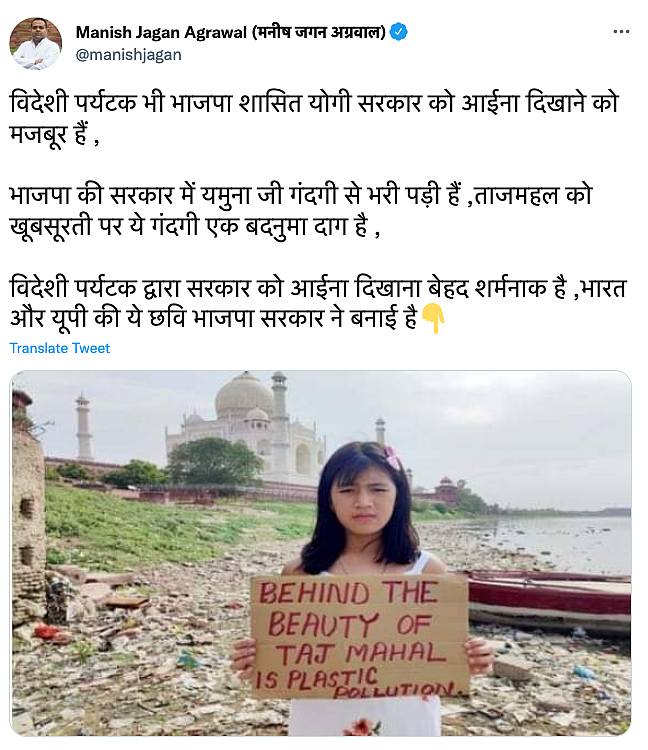Click the left minaret in the photo
This screenshot has height=750, width=648.
(83, 427)
